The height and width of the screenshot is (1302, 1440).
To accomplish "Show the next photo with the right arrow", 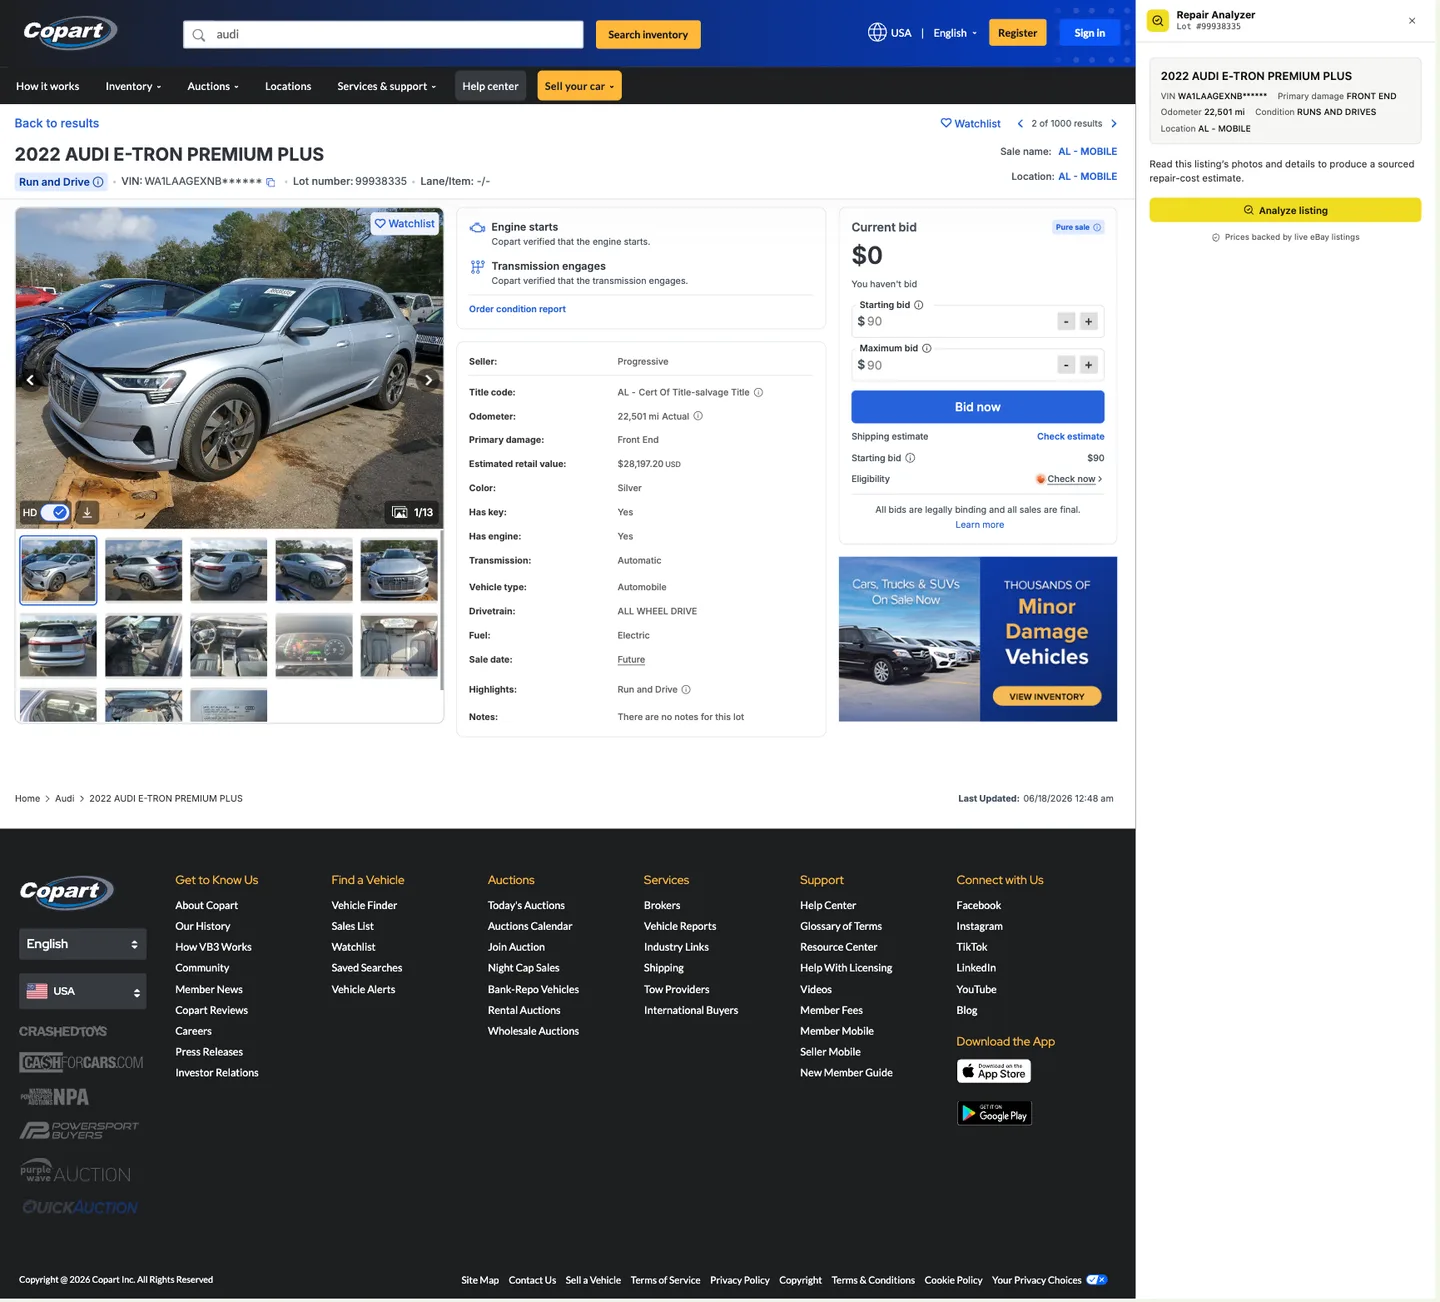I will (429, 380).
